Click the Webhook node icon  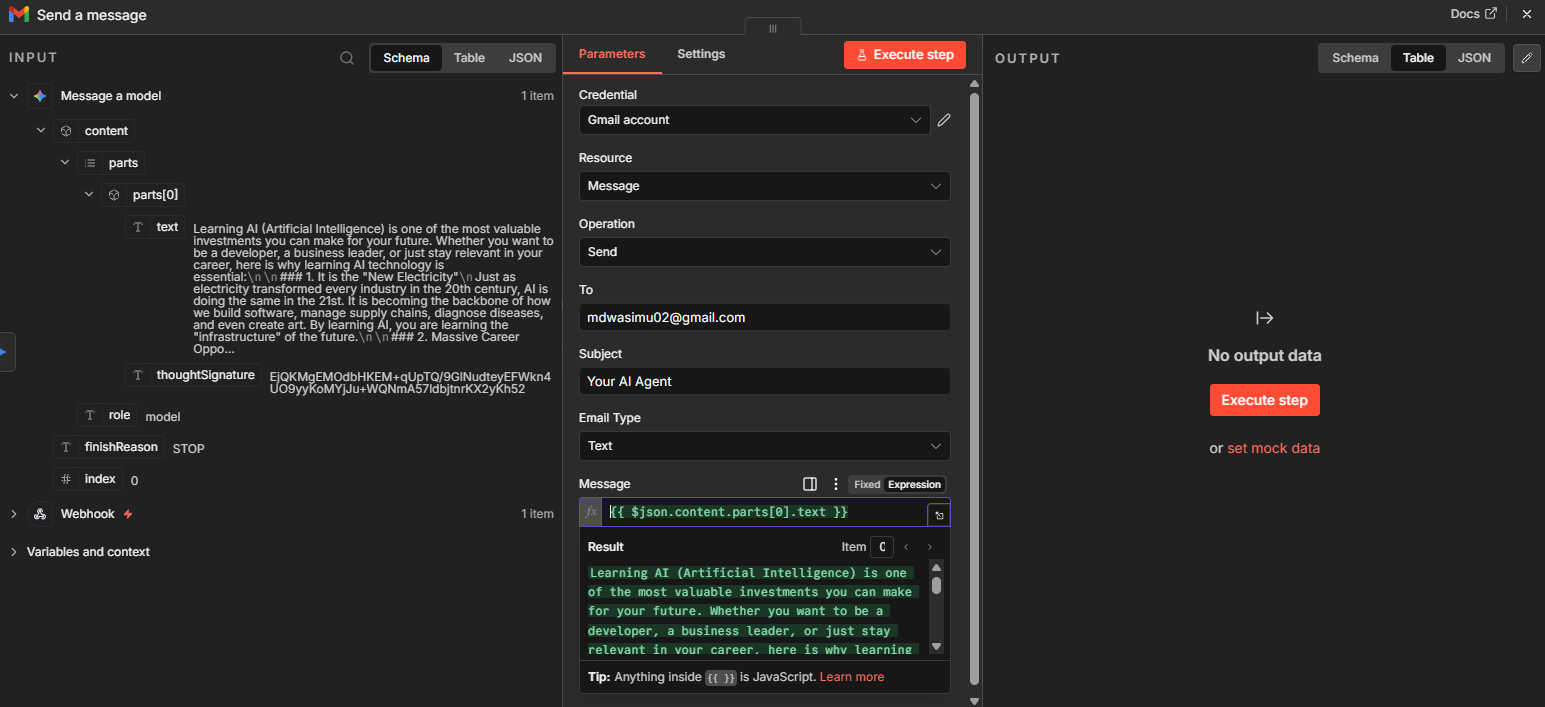pyautogui.click(x=40, y=514)
